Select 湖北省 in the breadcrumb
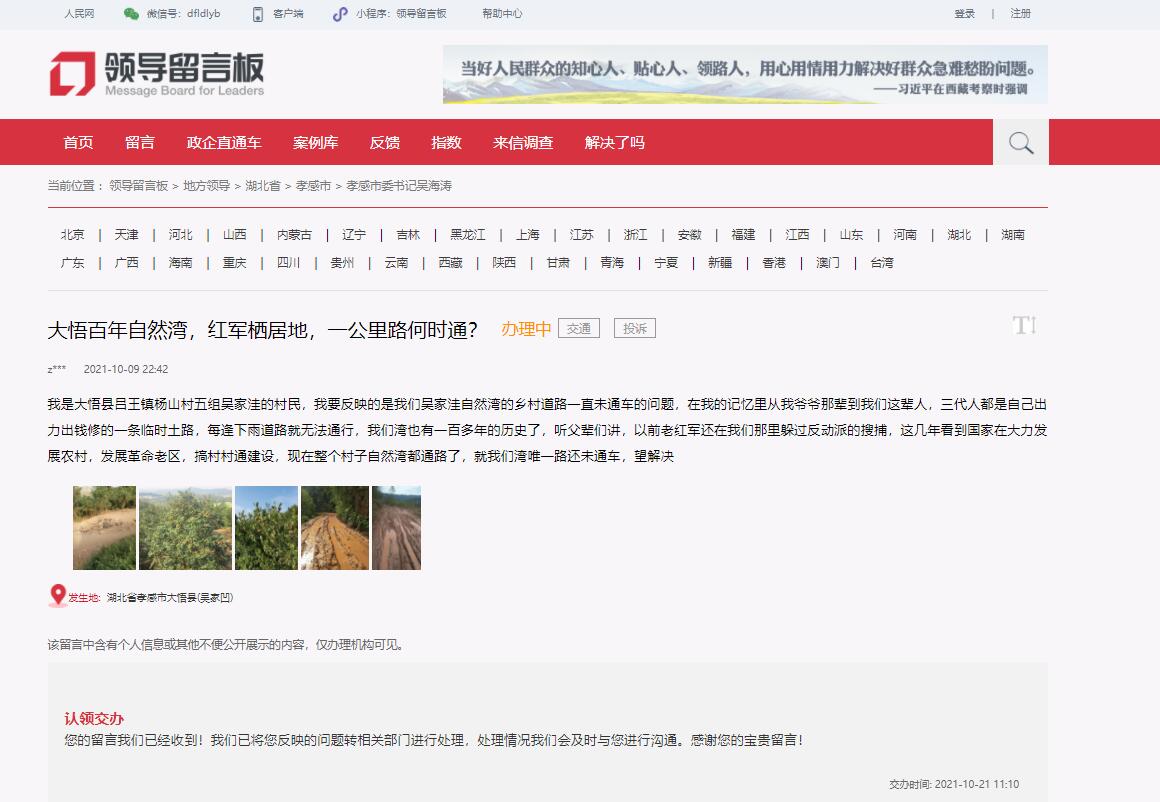The height and width of the screenshot is (802, 1160). click(x=262, y=186)
